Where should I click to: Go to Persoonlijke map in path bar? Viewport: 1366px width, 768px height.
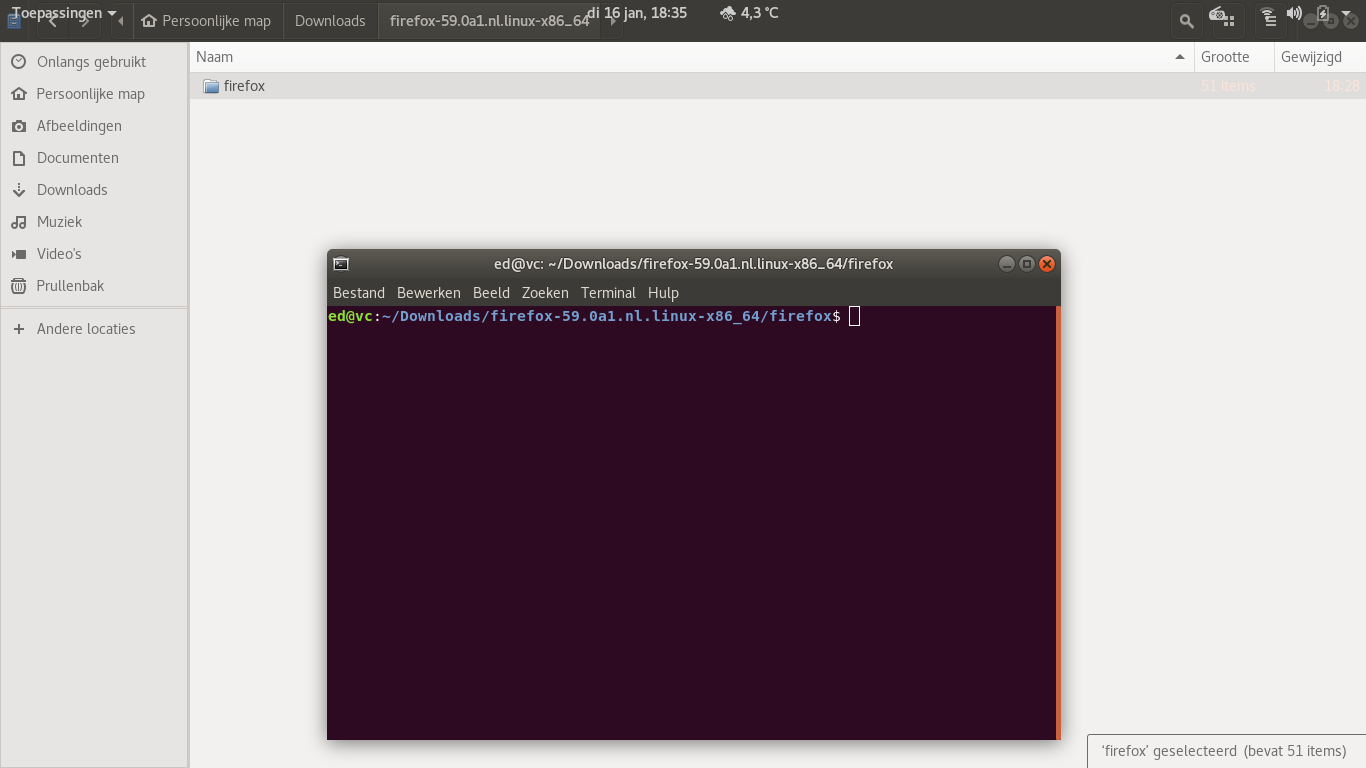tap(206, 21)
